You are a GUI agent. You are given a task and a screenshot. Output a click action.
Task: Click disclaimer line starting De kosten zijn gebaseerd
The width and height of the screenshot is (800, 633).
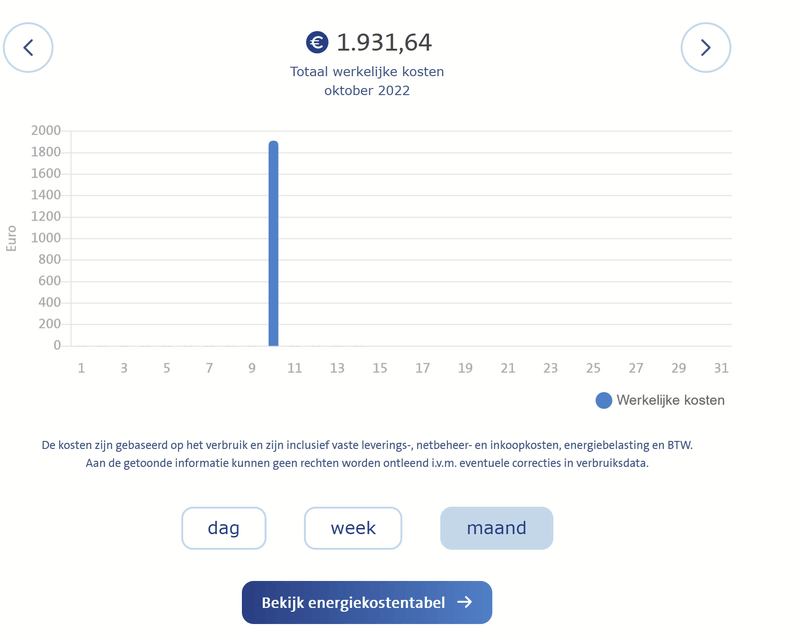367,445
